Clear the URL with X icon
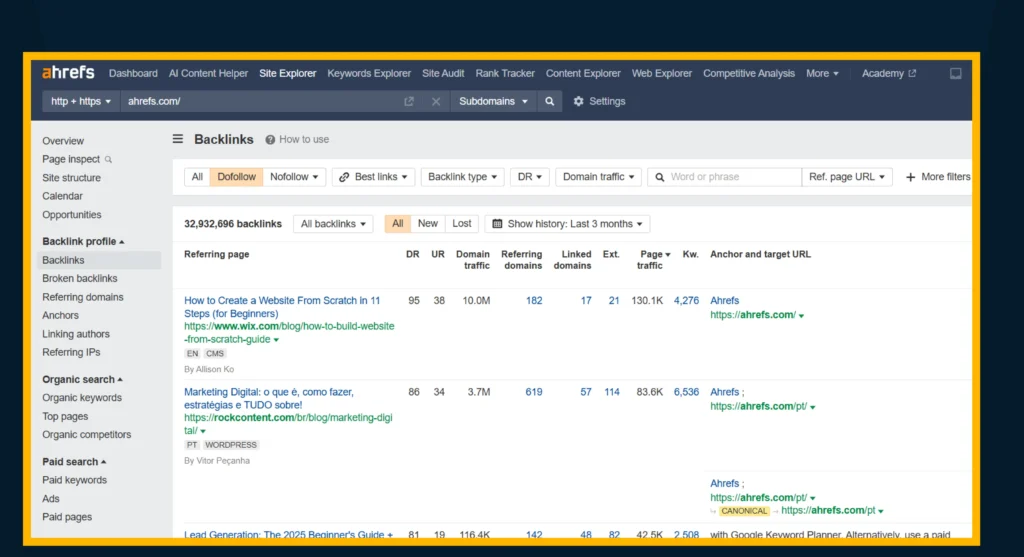The image size is (1024, 557). [x=436, y=101]
